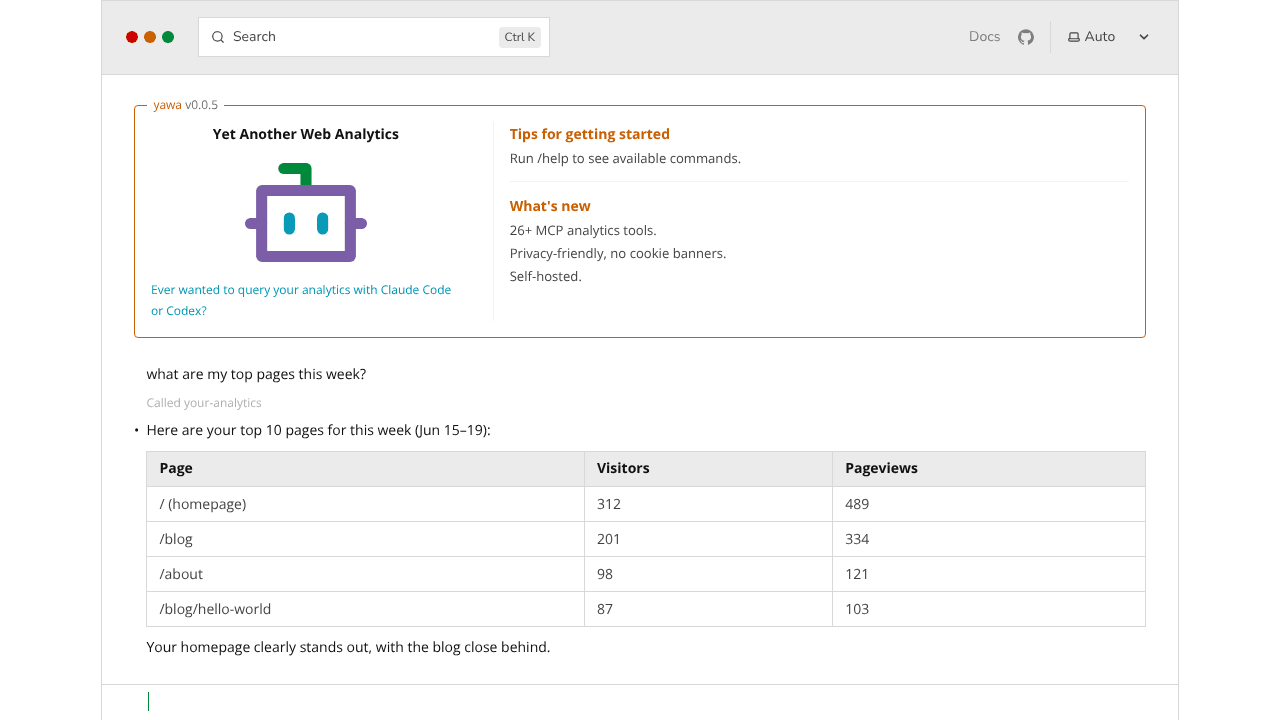Screen dimensions: 1280x720
Task: Click '26+ MCP analytics tools.' line
Action: [583, 231]
